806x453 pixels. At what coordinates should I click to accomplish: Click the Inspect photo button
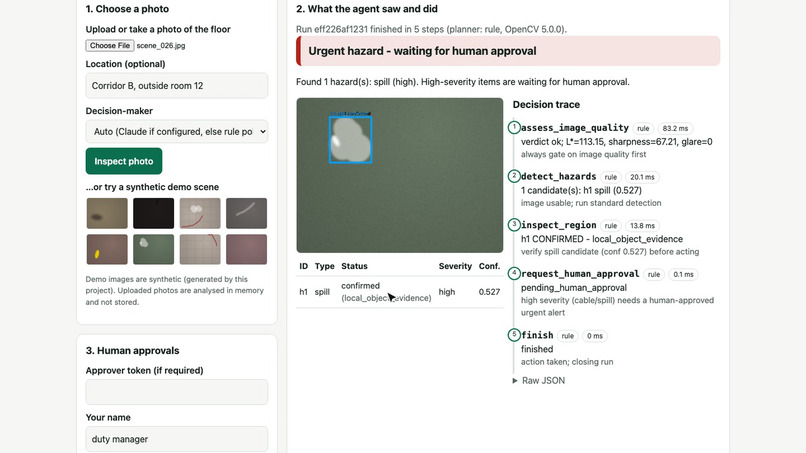pyautogui.click(x=124, y=161)
